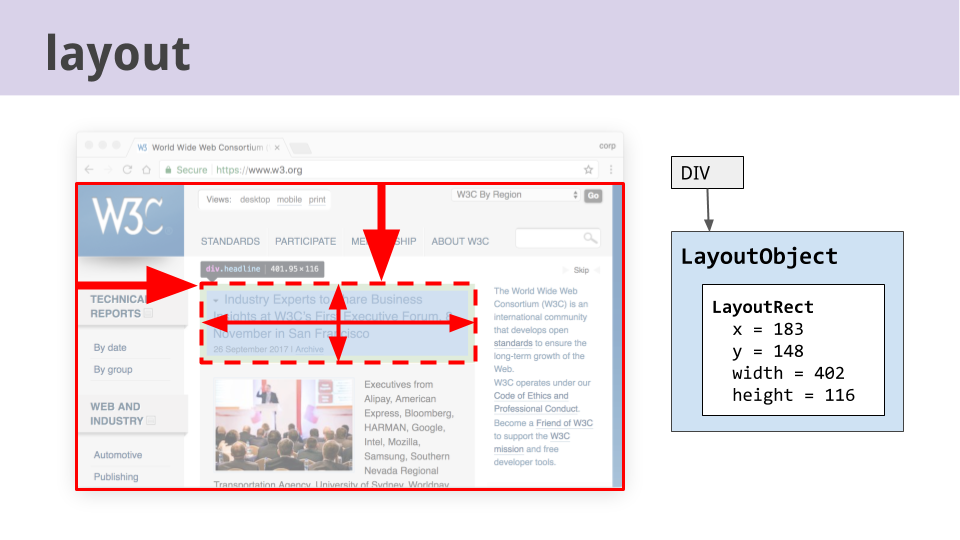Screen dimensions: 960x540
Task: Click the 'y = 148' value
Action: pos(768,351)
